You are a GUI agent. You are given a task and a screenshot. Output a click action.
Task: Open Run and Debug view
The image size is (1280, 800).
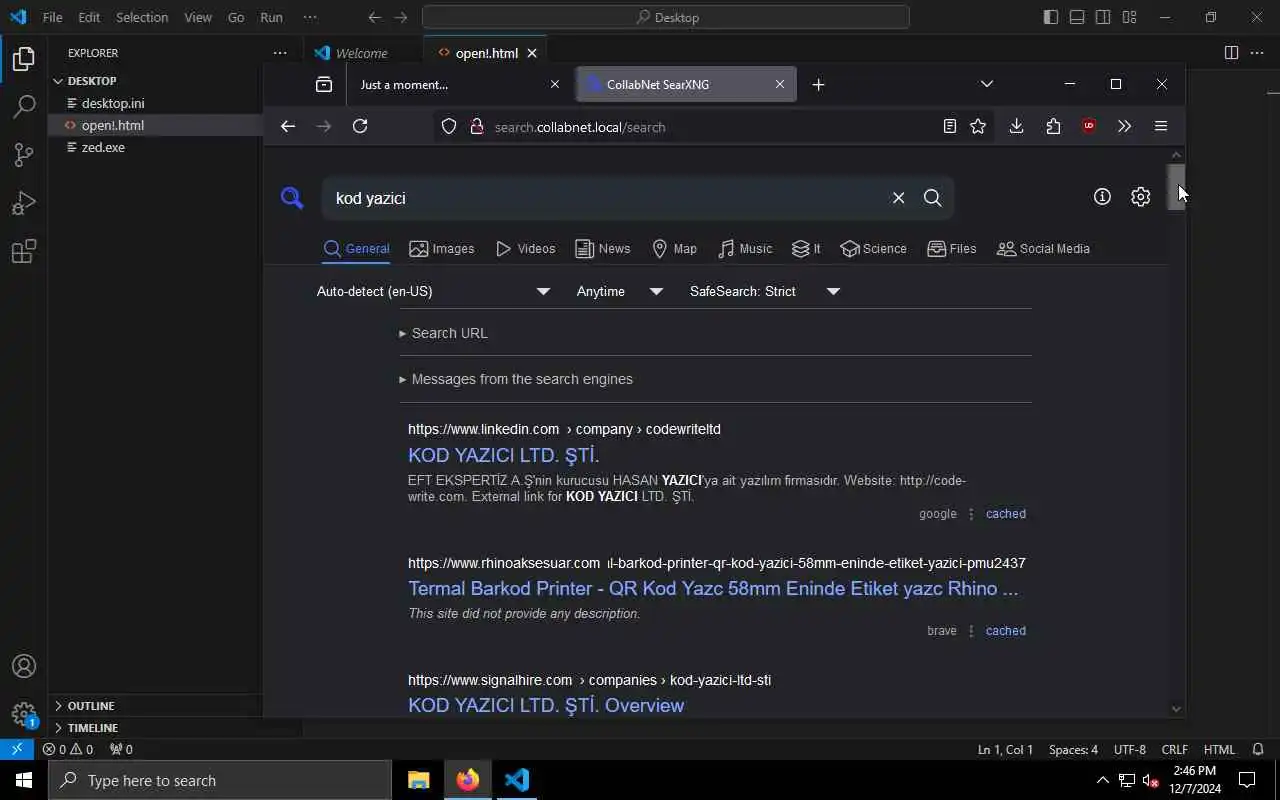[24, 203]
